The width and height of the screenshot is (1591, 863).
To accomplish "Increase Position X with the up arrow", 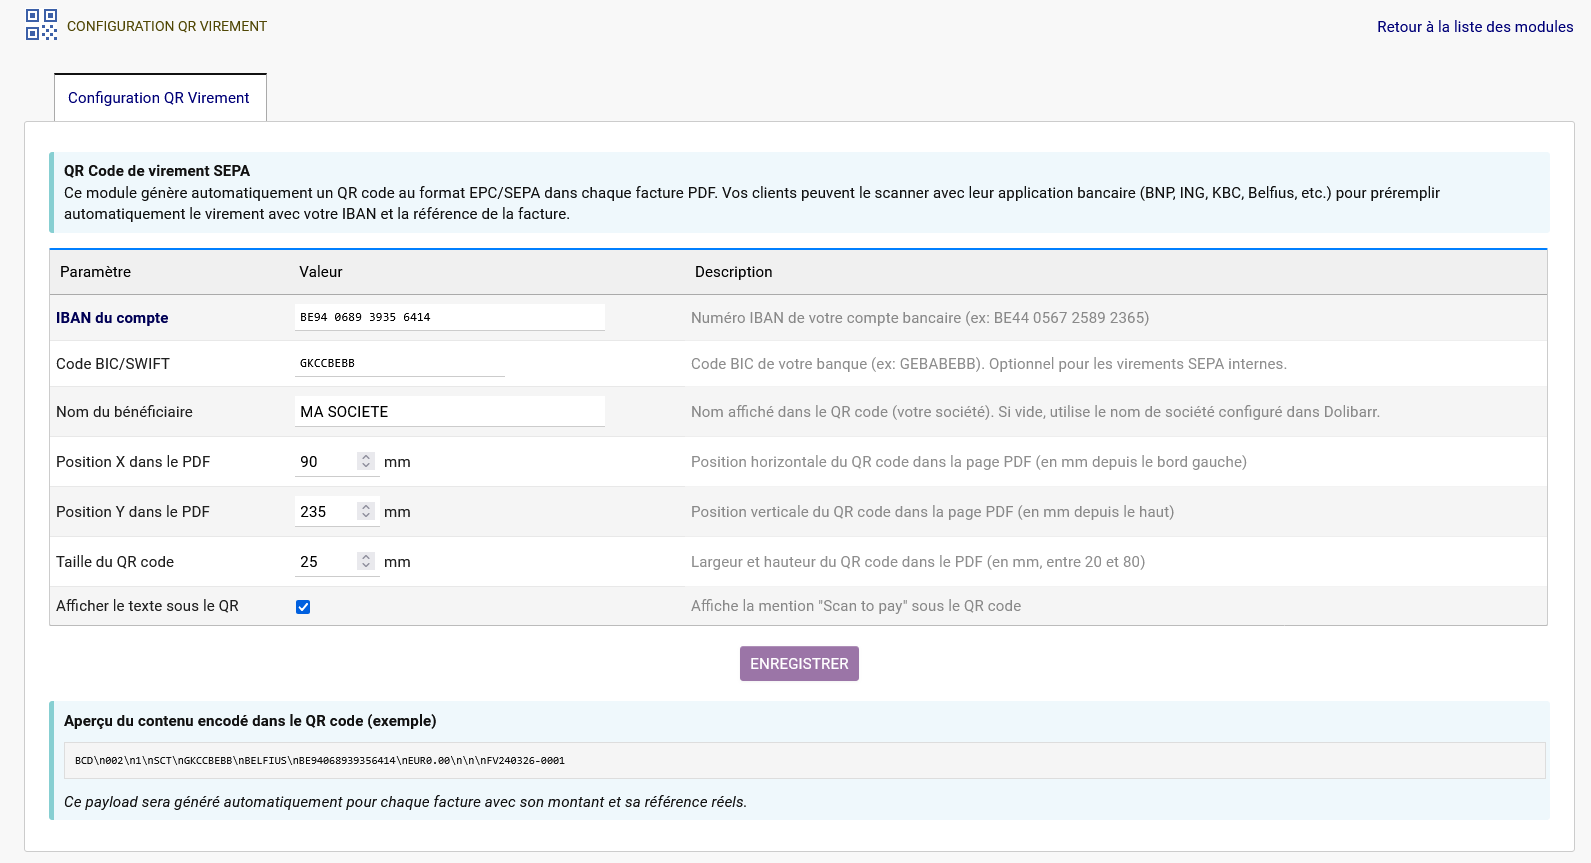I will click(x=366, y=457).
